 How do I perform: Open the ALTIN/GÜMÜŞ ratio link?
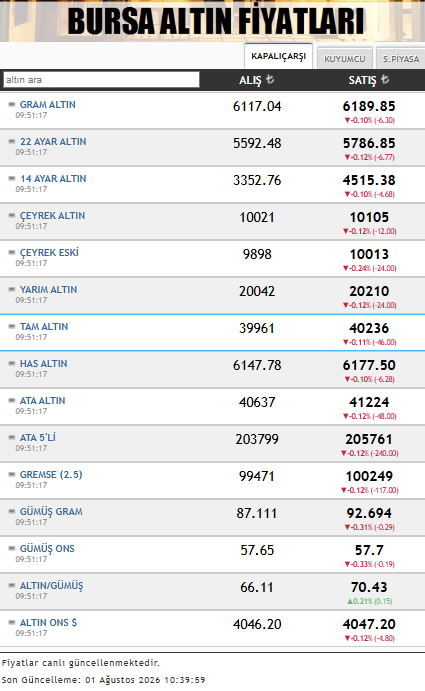[52, 586]
